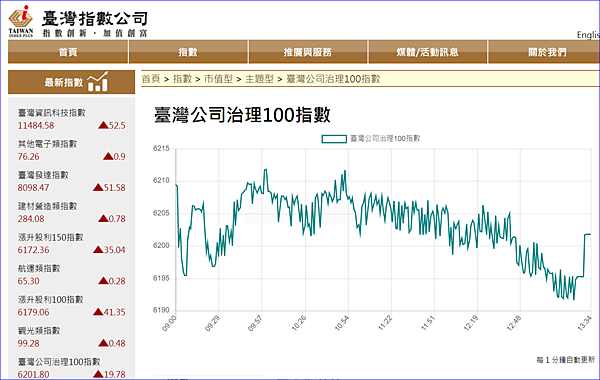Open the 指數 navigation menu
Image resolution: width=600 pixels, height=380 pixels.
tap(188, 52)
